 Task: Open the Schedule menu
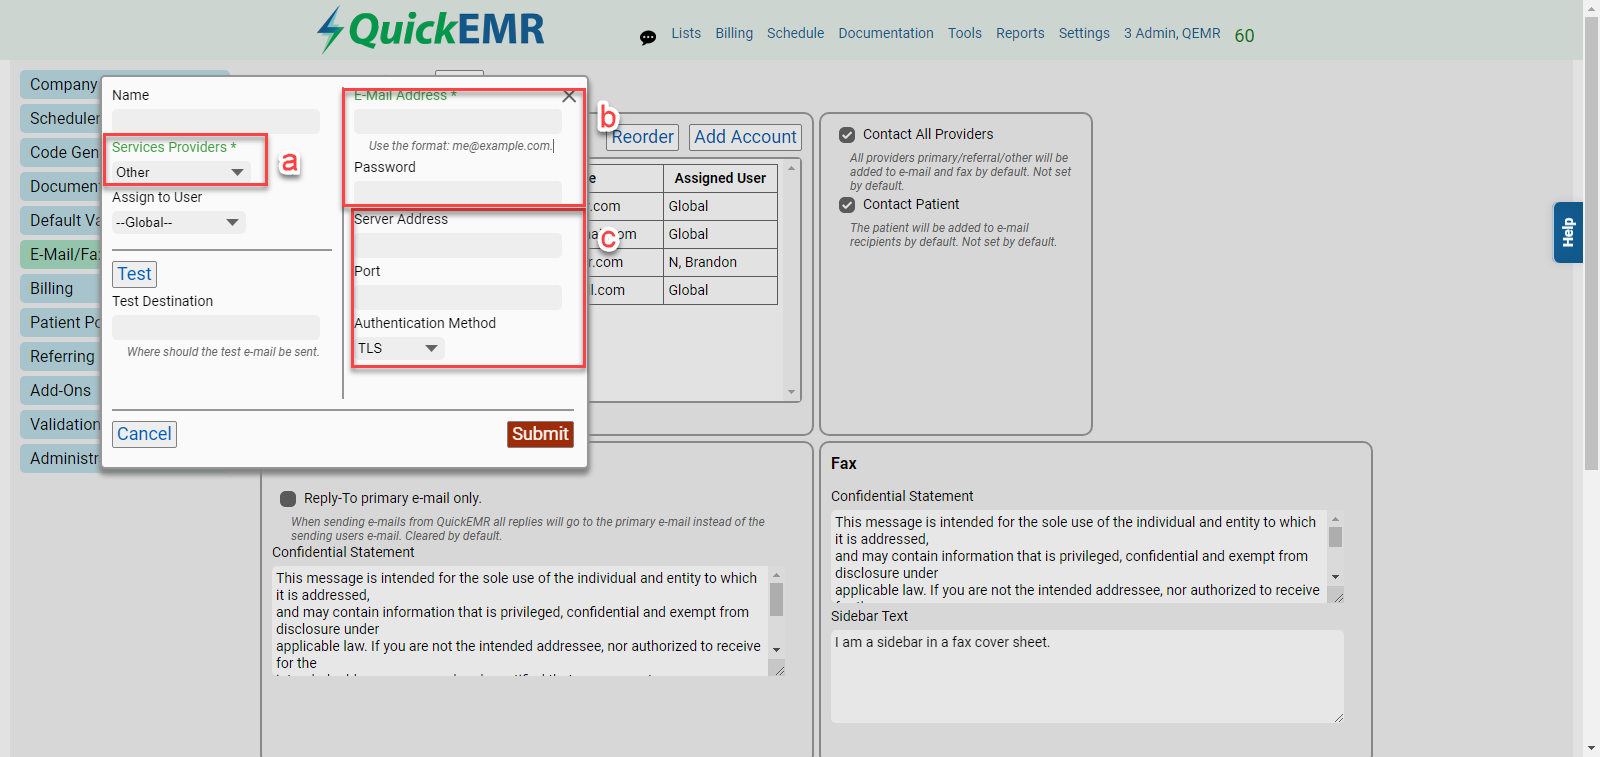(795, 33)
